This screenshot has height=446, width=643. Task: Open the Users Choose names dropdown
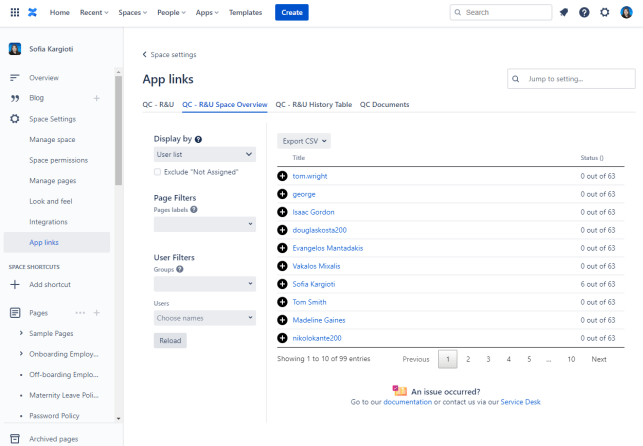pos(205,318)
